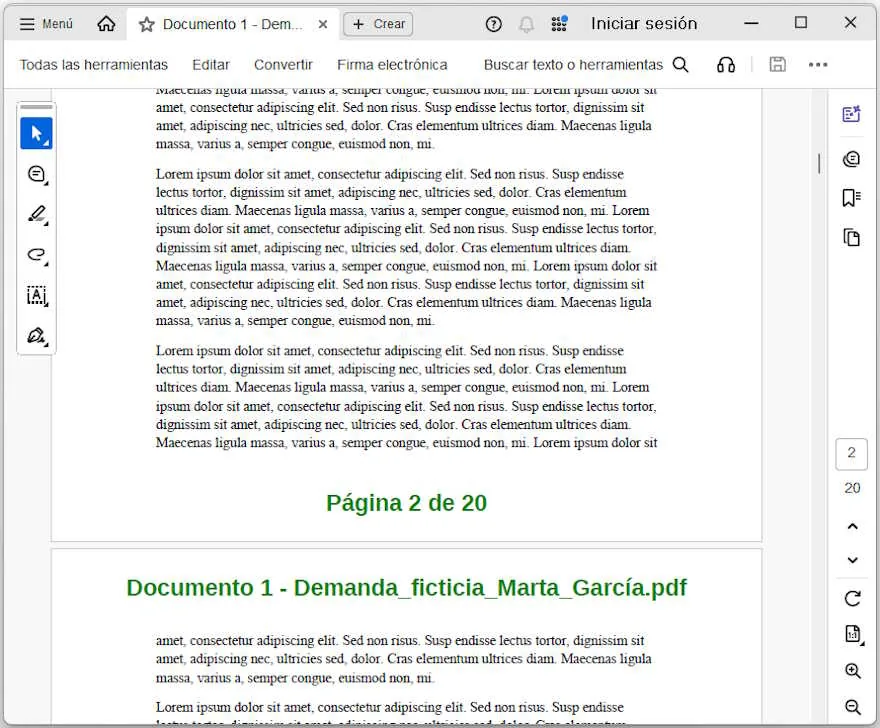880x728 pixels.
Task: Click Iniciar sesión
Action: click(x=644, y=24)
